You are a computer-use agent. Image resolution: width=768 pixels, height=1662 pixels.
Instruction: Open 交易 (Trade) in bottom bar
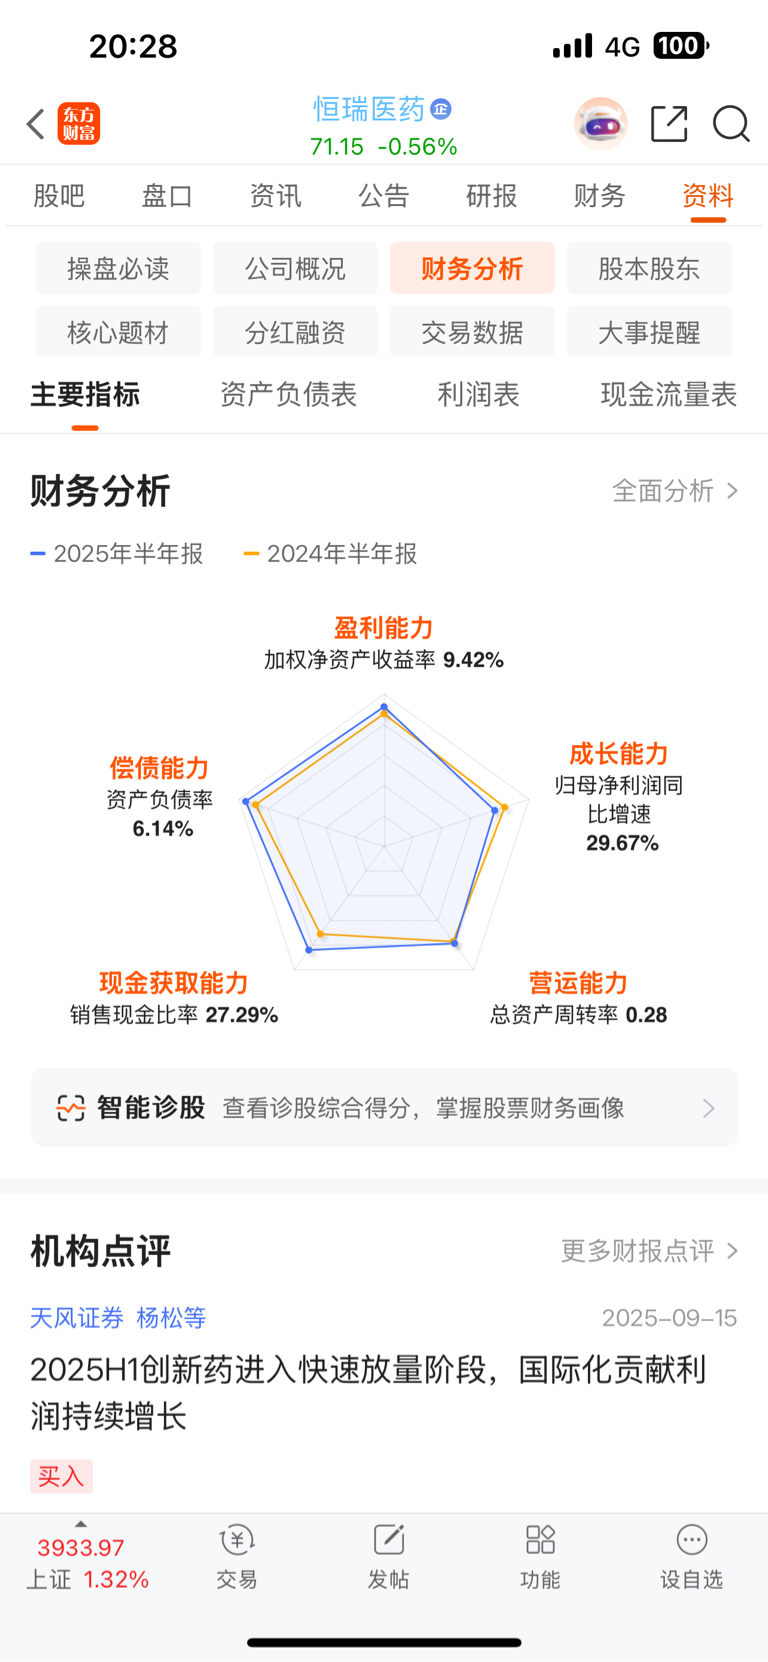click(237, 1556)
